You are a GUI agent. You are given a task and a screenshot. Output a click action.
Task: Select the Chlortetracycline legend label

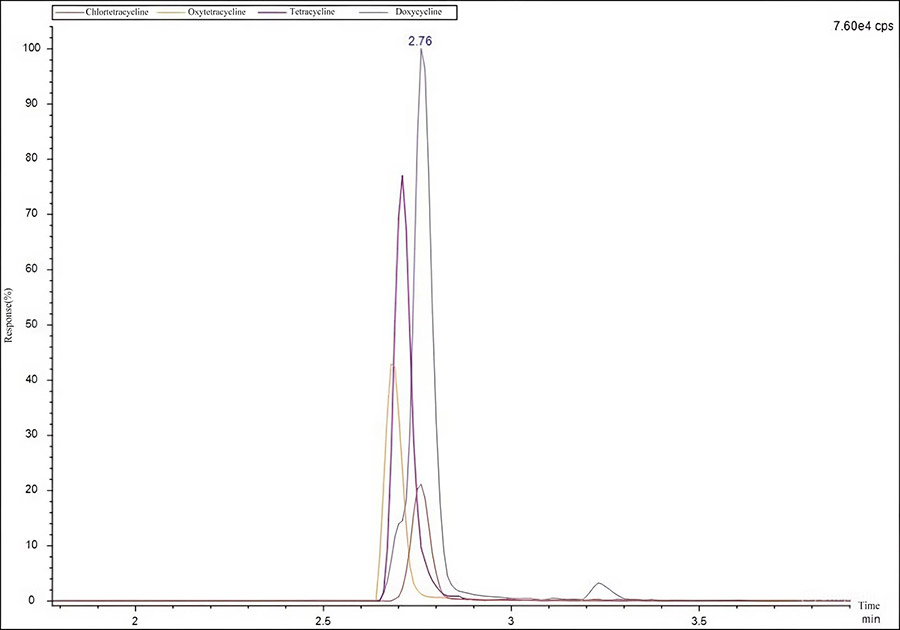coord(117,13)
